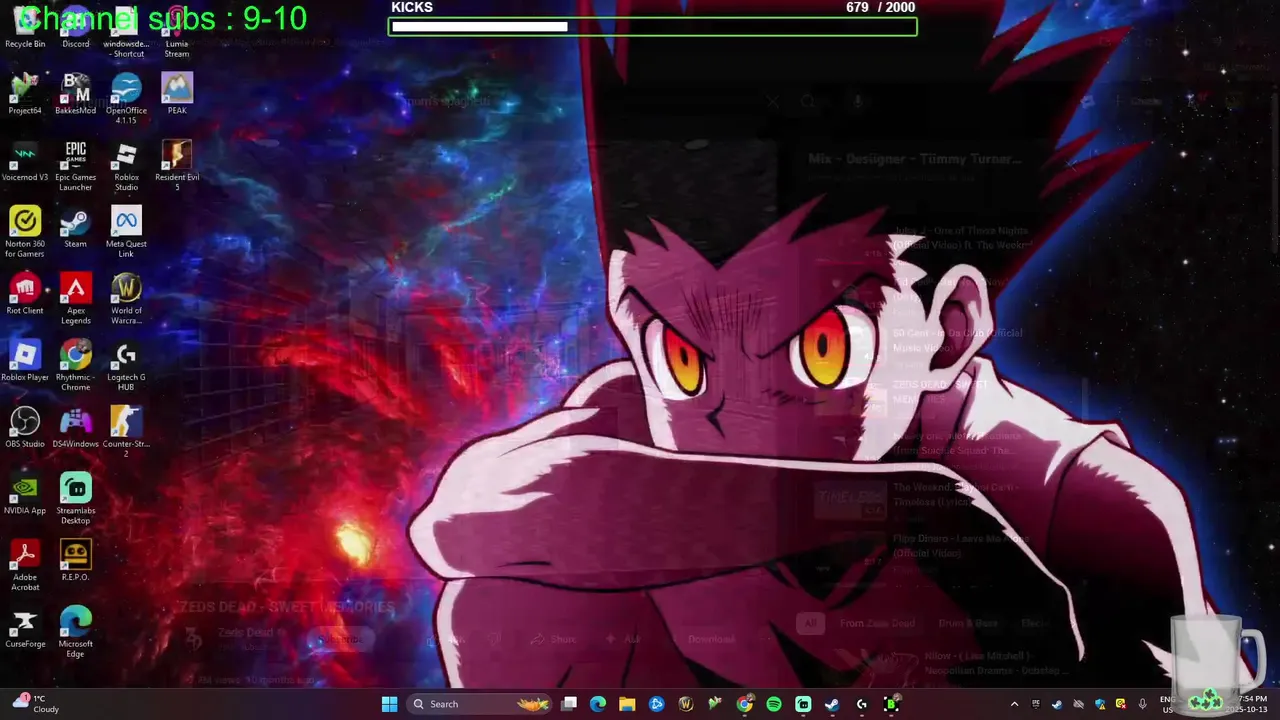Open the OpenOffice 4.1.15 desktop icon
1280x720 pixels.
coord(126,99)
